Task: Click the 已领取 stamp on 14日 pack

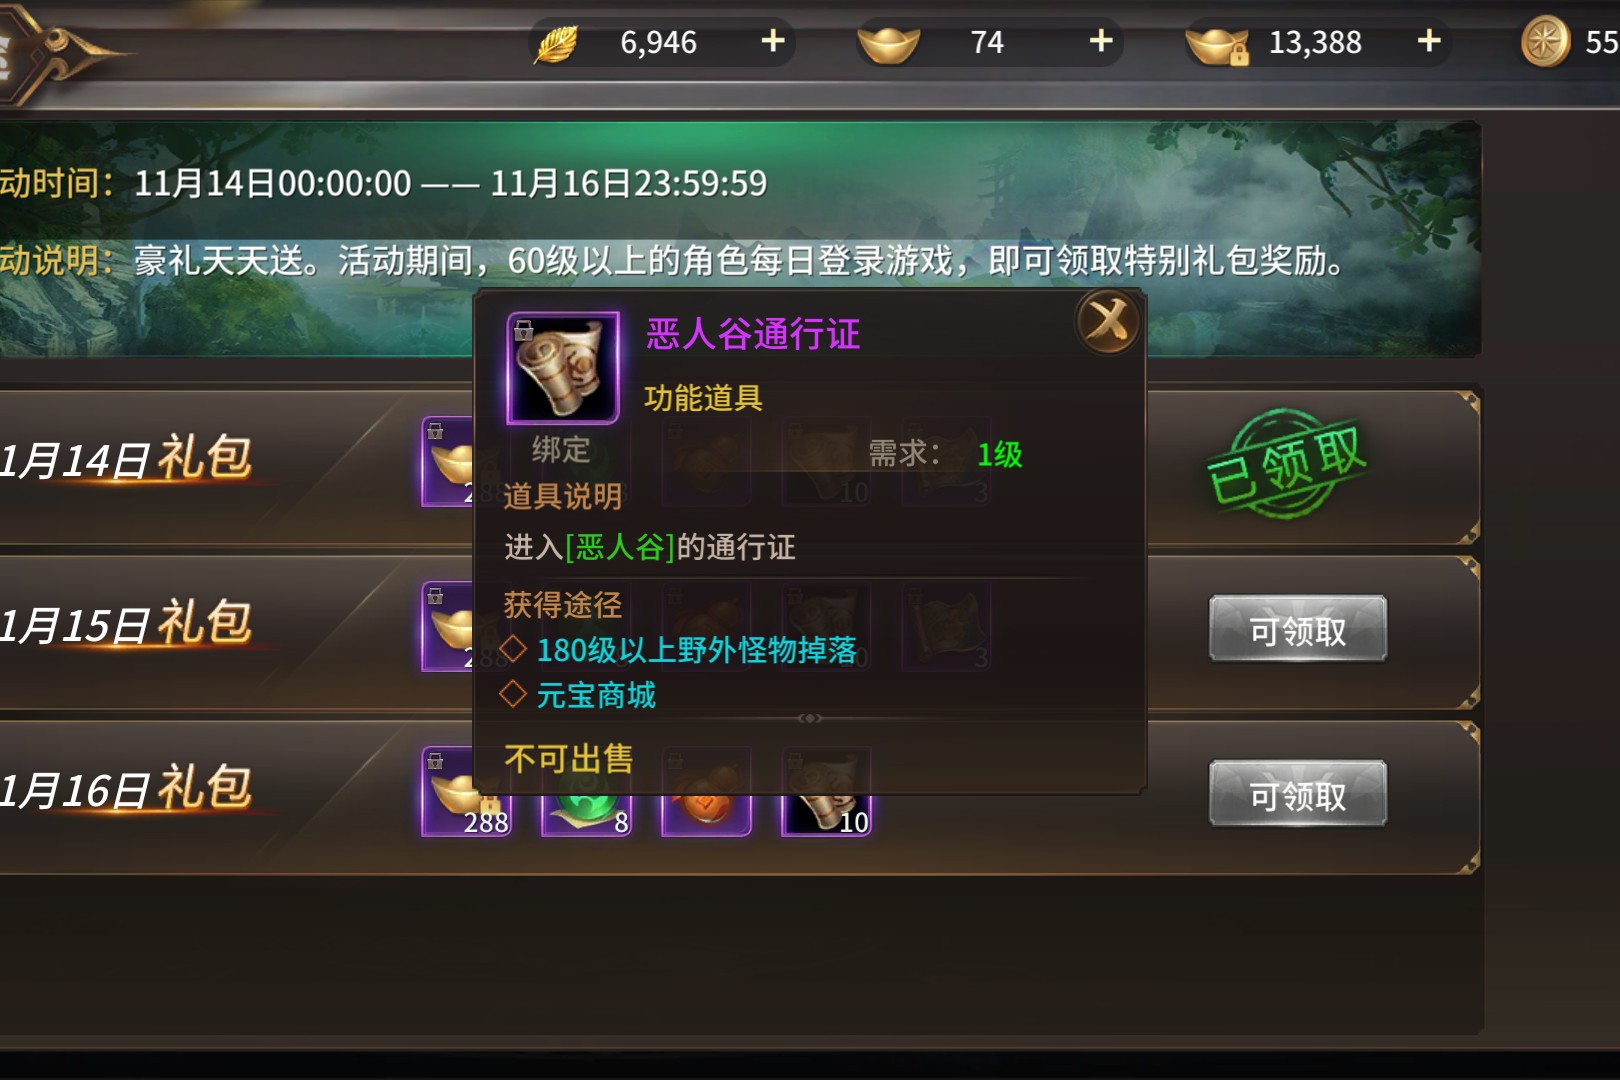Action: (1286, 465)
